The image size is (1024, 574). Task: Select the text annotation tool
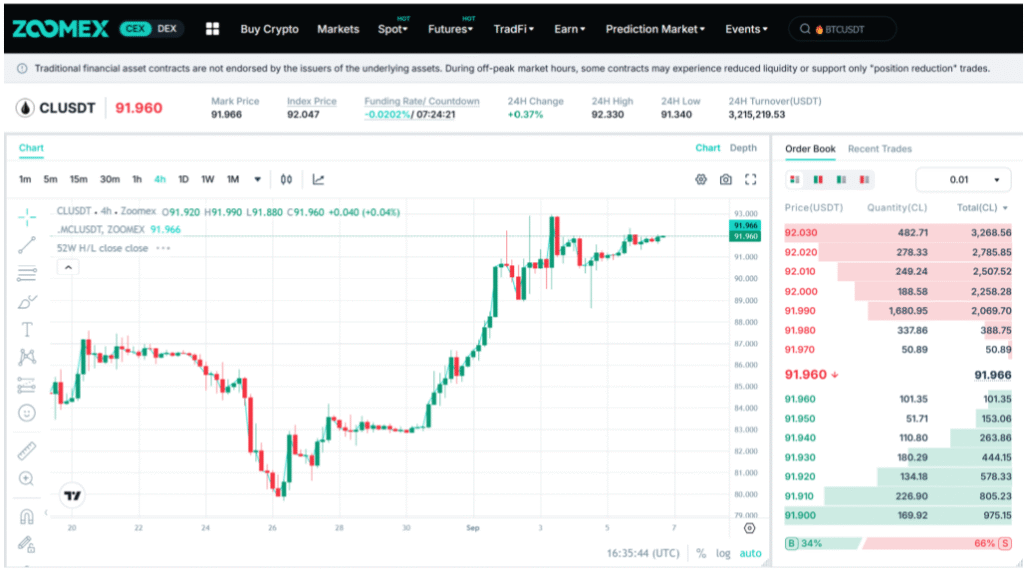27,329
